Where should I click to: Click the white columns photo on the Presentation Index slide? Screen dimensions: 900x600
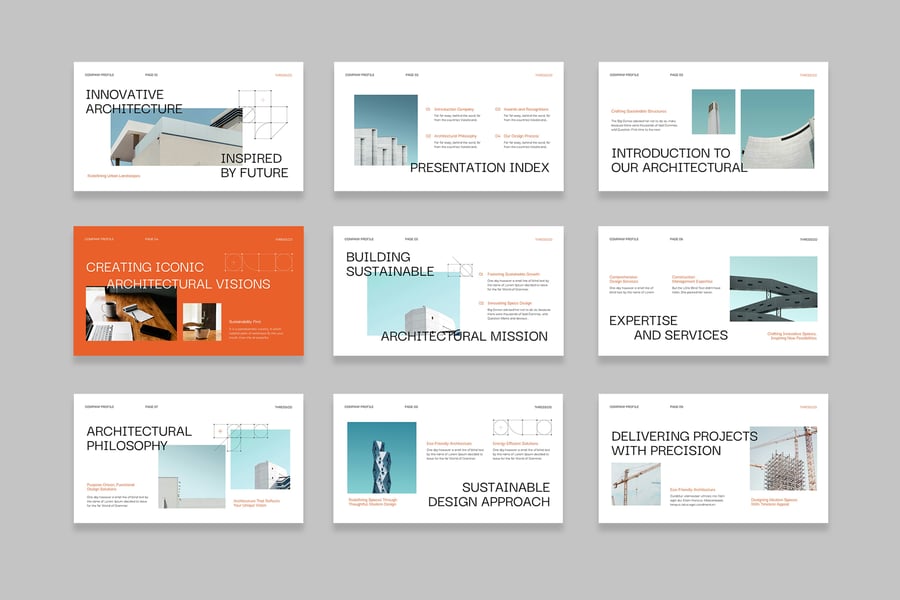tap(386, 130)
